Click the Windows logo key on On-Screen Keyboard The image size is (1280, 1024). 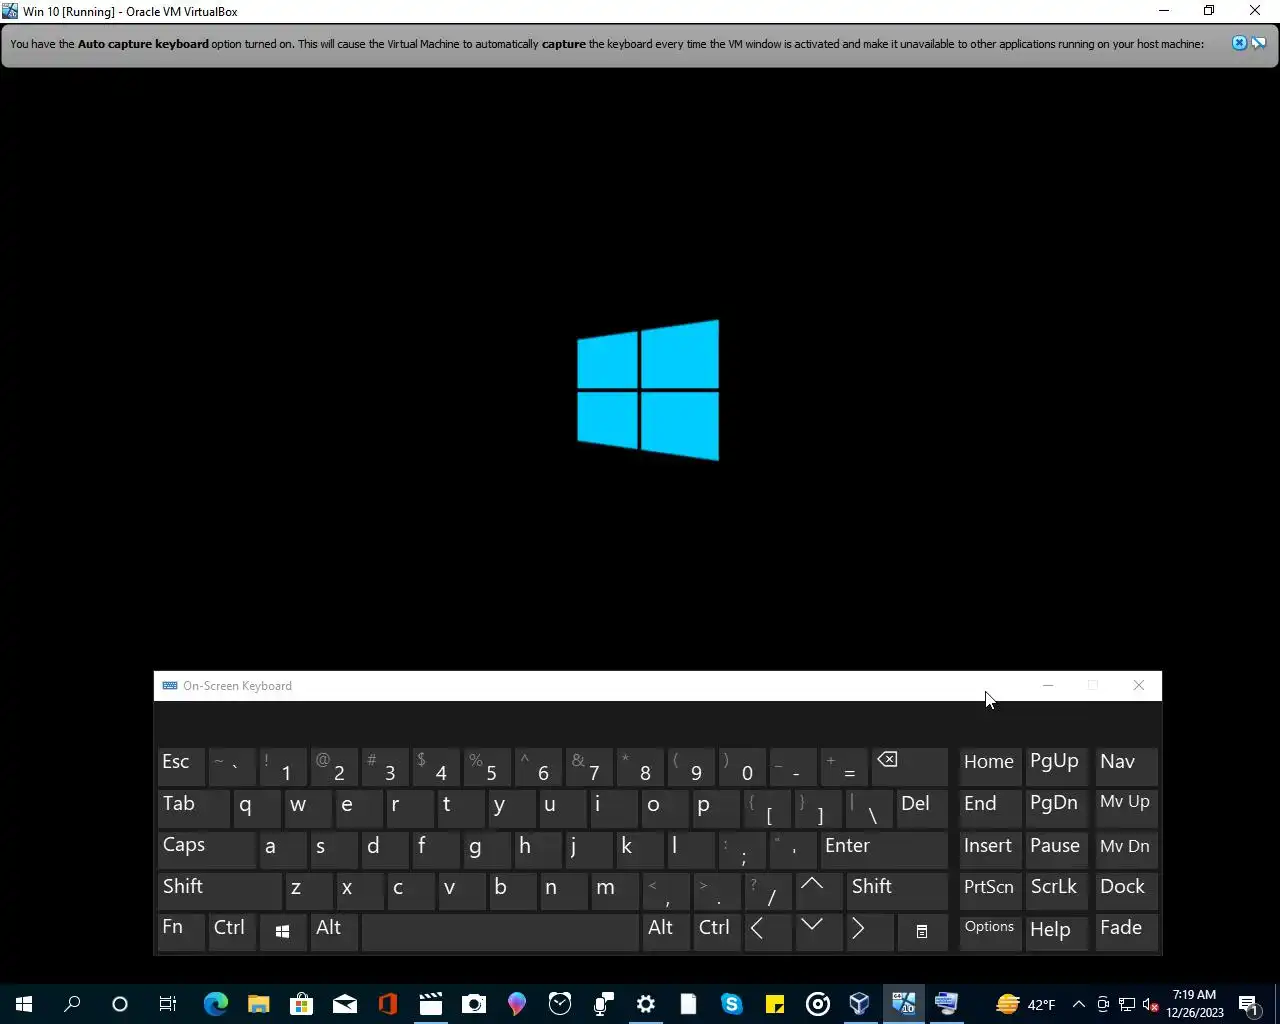coord(283,932)
